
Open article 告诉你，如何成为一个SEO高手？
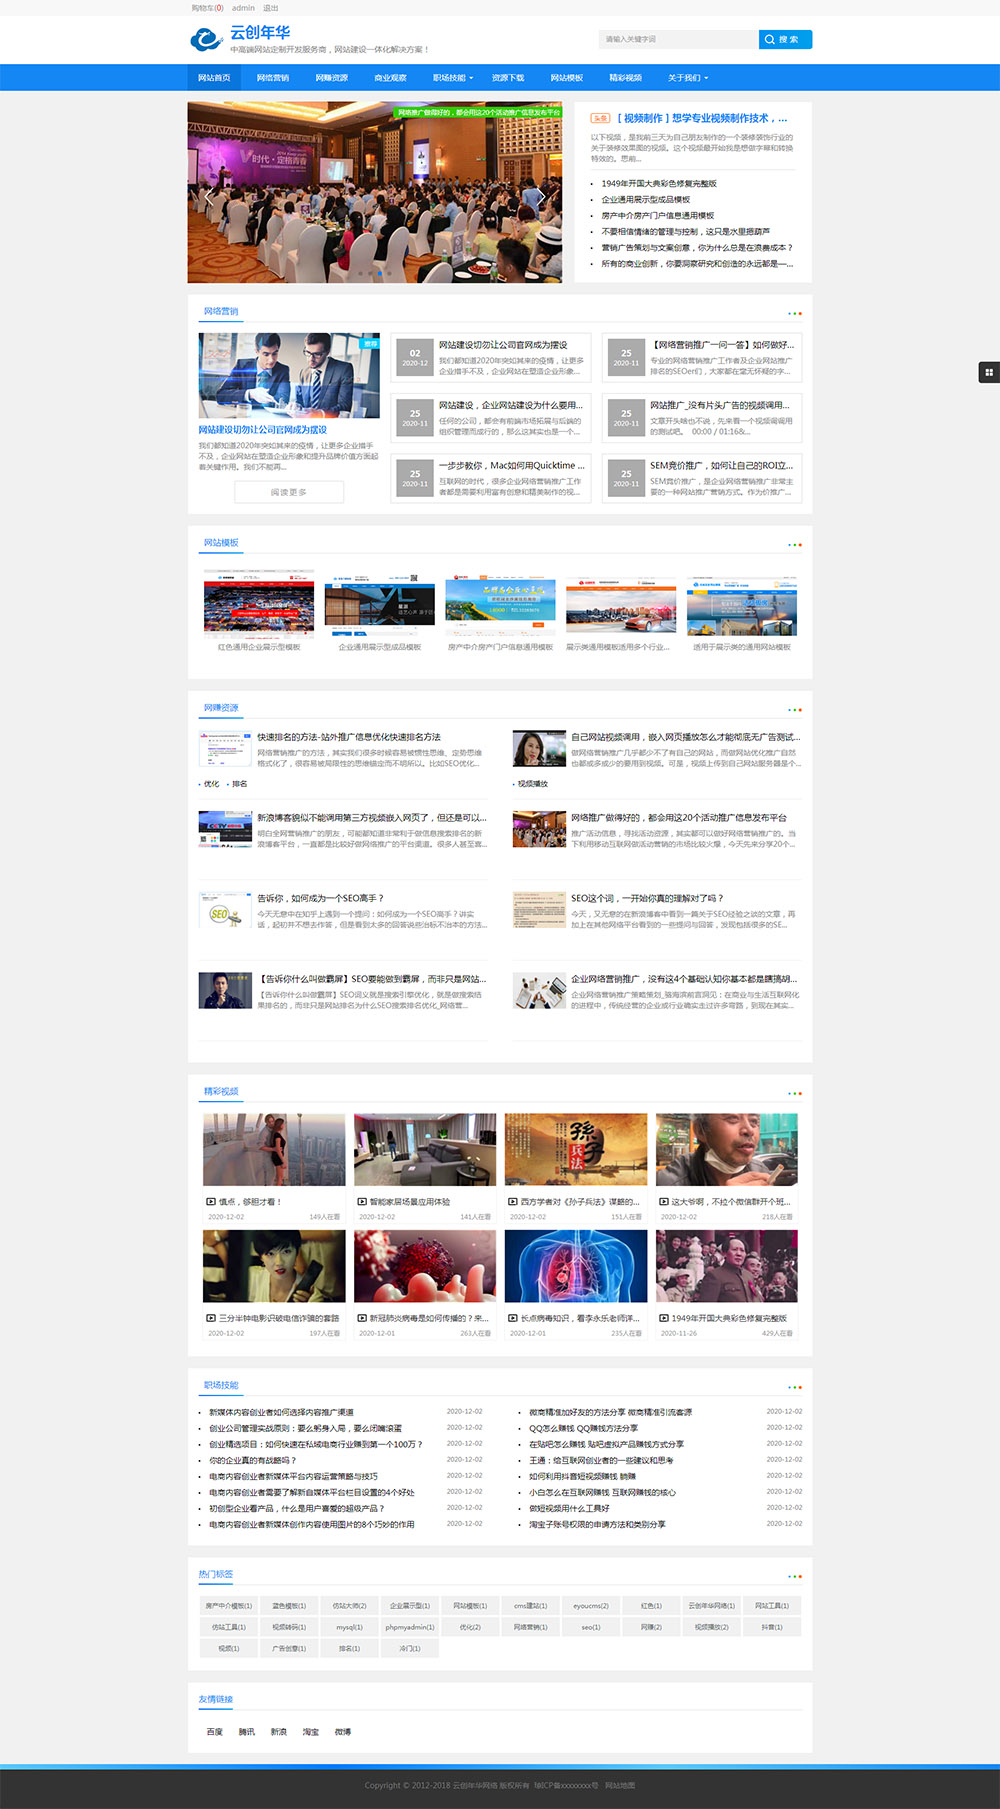pos(320,898)
